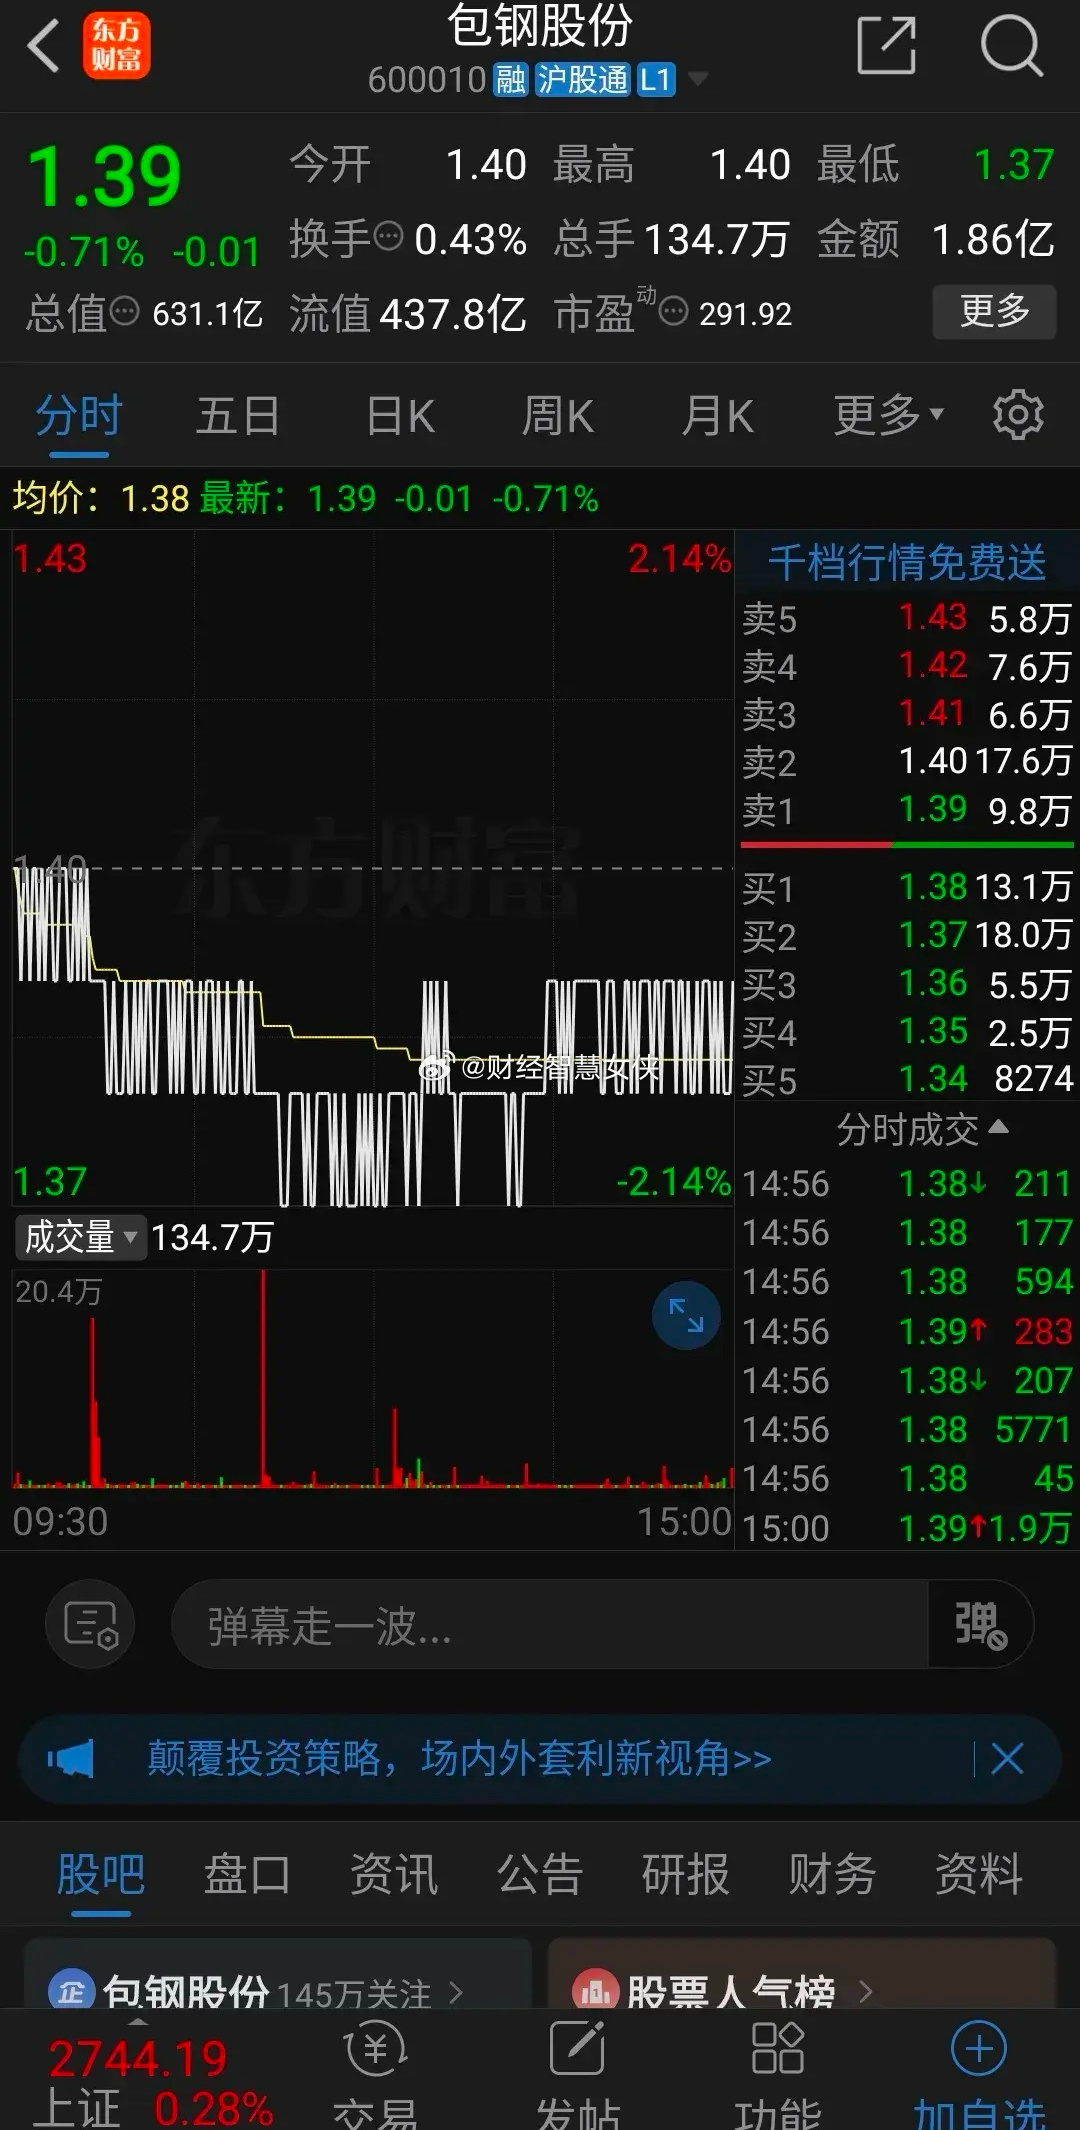Select 卖4 order at 1.42
The width and height of the screenshot is (1080, 2130).
coord(907,666)
